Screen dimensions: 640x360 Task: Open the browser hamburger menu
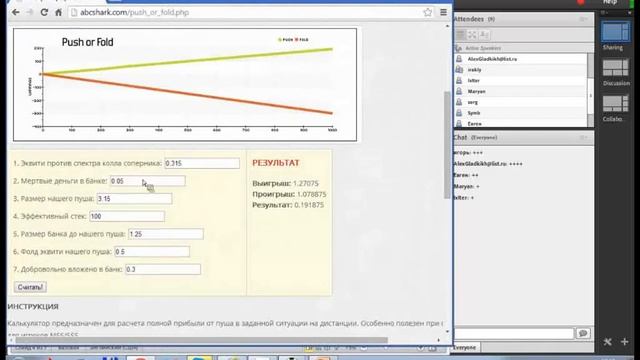(x=443, y=12)
